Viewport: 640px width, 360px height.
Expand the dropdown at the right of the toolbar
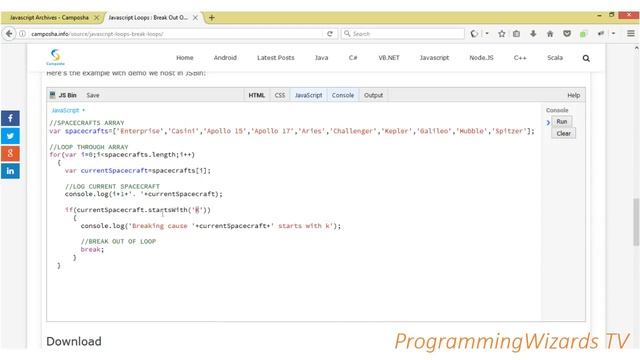click(613, 34)
